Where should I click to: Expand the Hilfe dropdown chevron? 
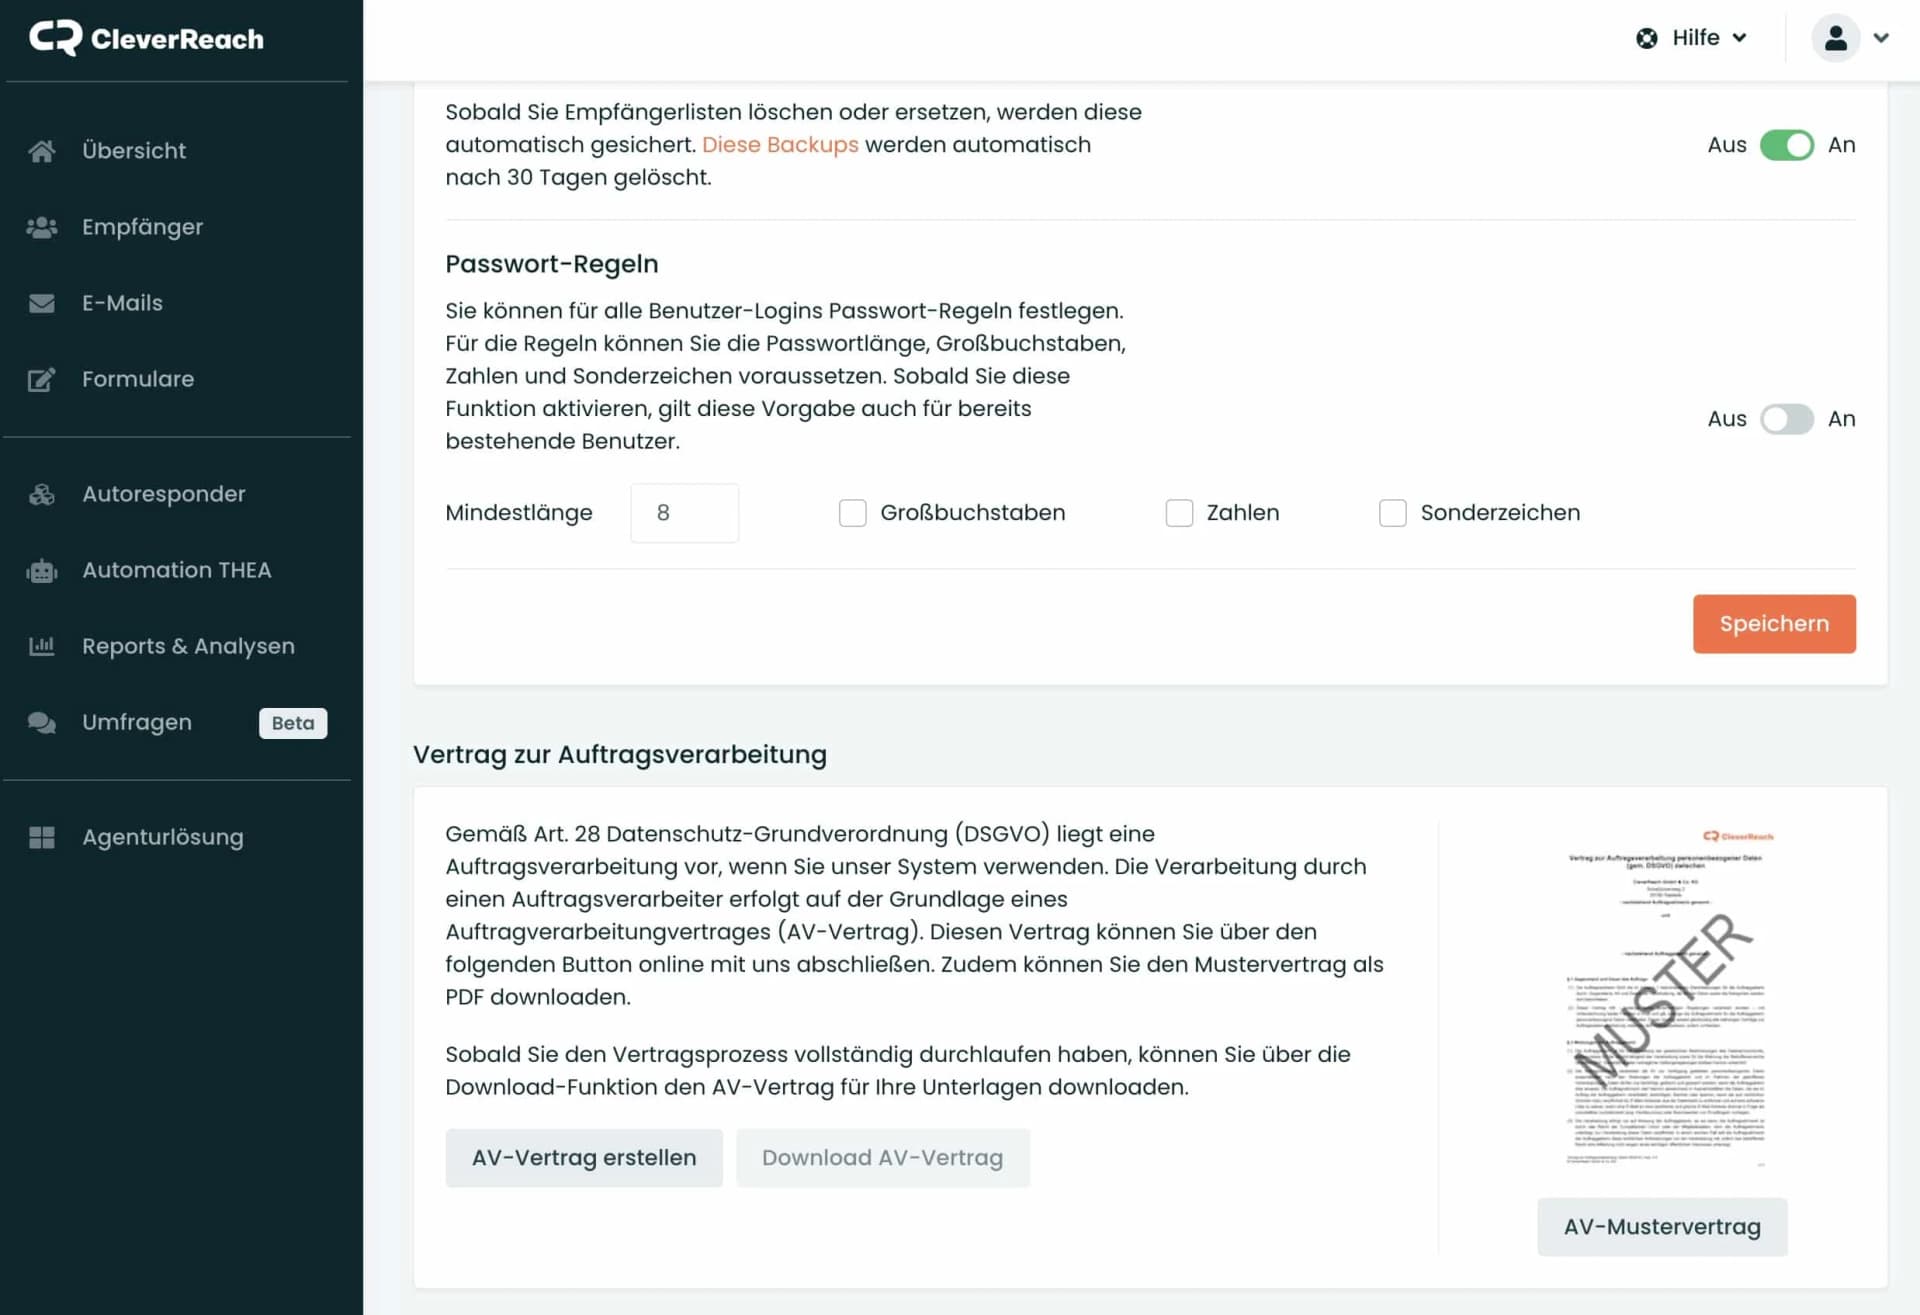(x=1740, y=38)
